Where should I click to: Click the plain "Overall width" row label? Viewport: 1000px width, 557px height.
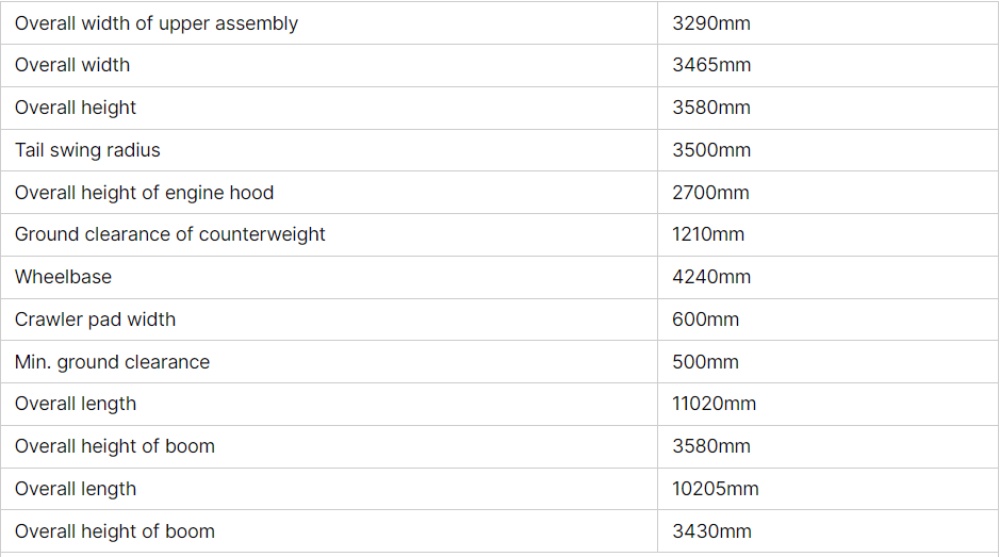click(x=72, y=66)
